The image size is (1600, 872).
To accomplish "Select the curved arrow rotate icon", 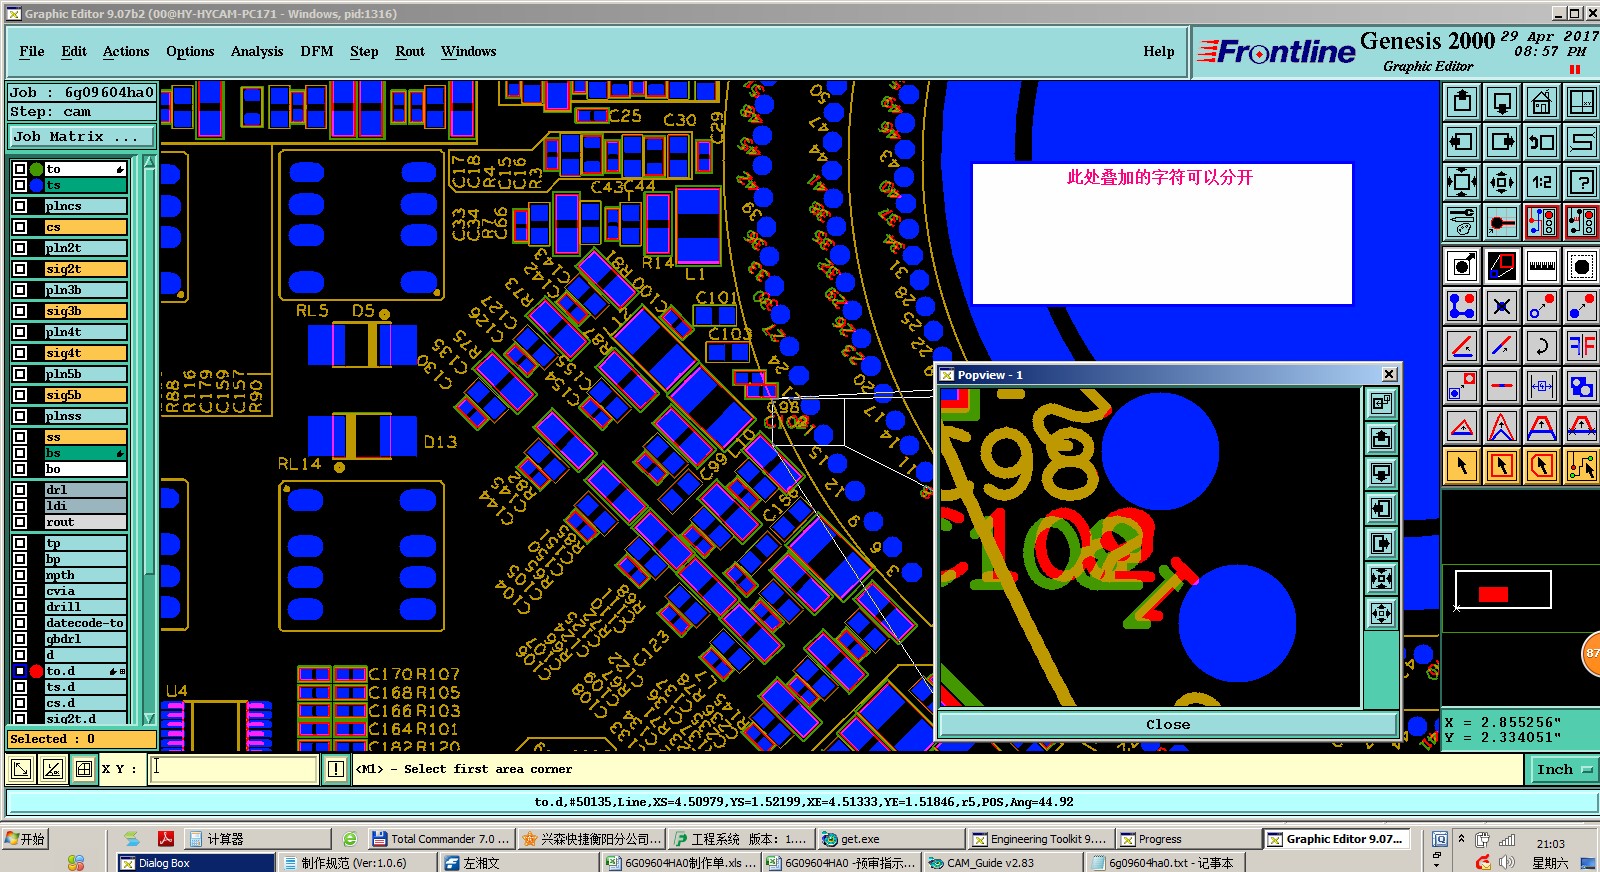I will point(1542,346).
